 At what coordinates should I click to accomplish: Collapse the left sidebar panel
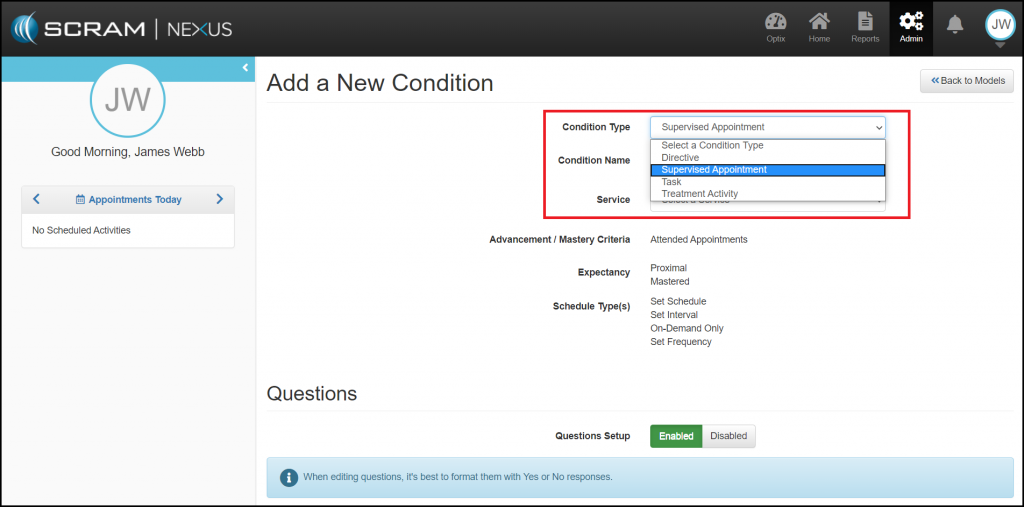[x=245, y=68]
